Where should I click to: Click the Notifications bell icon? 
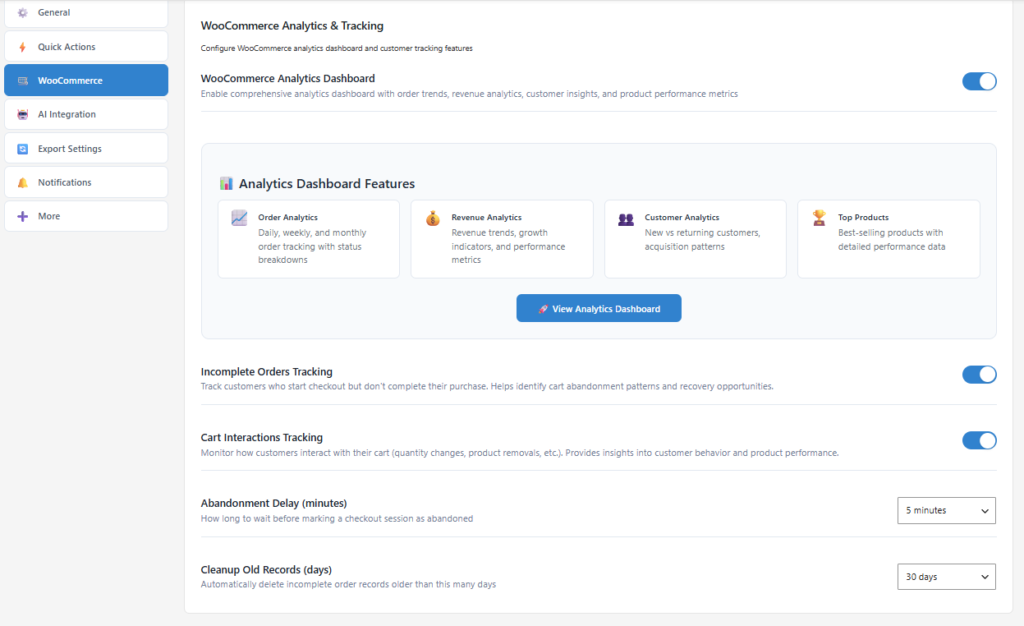pyautogui.click(x=23, y=183)
